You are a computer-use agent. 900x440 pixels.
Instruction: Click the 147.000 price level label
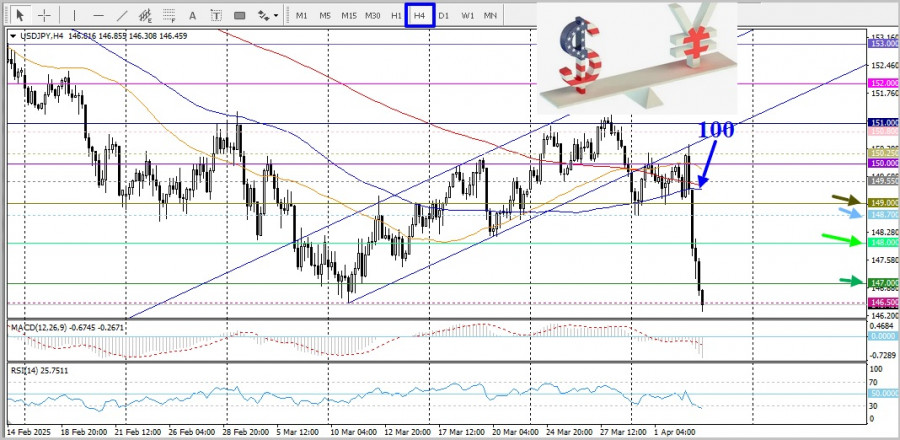884,283
